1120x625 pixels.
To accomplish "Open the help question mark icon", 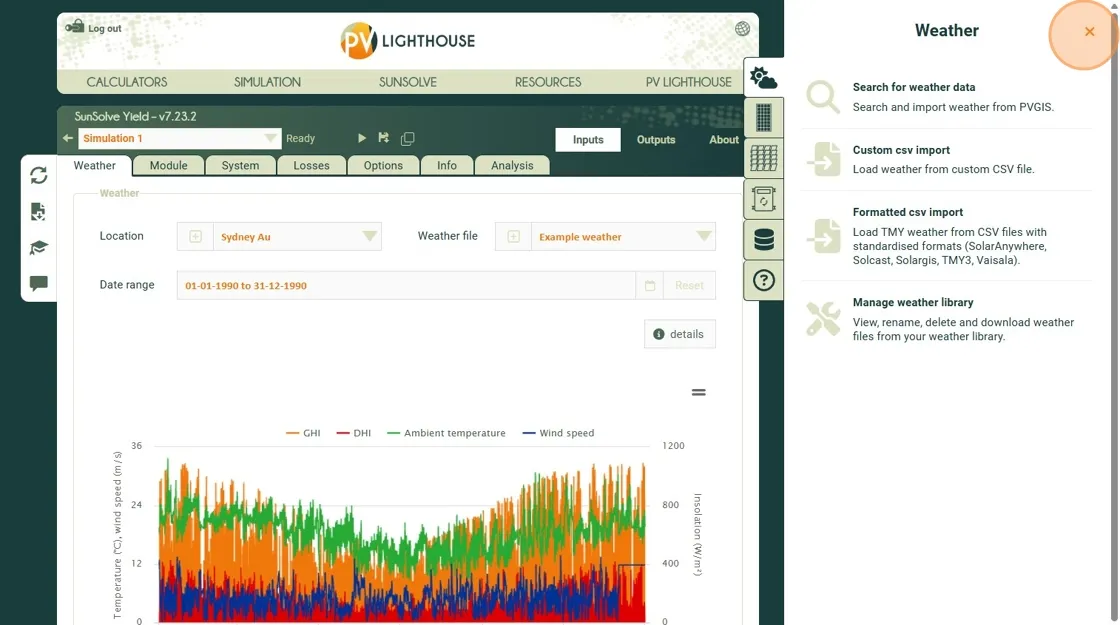I will point(764,280).
